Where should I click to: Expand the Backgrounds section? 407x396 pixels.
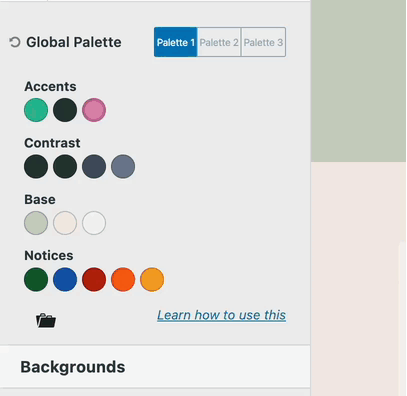155,367
